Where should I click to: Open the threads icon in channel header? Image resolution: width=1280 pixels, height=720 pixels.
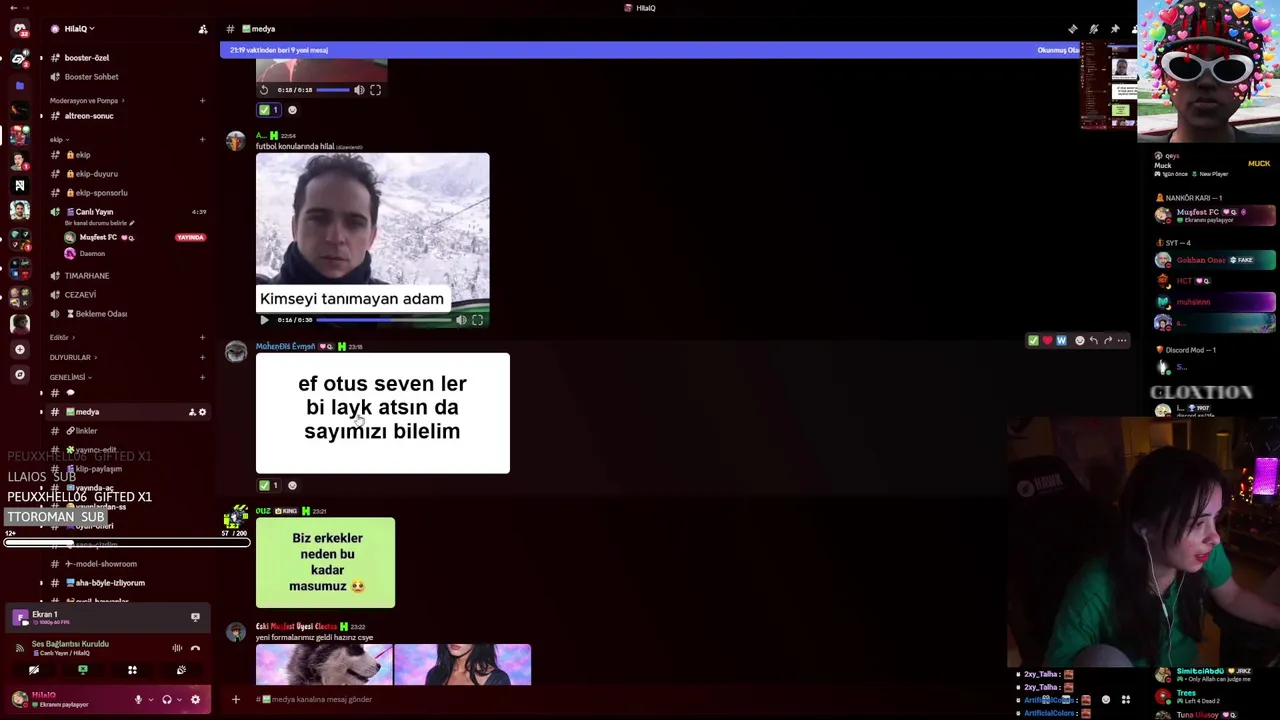pos(1073,29)
